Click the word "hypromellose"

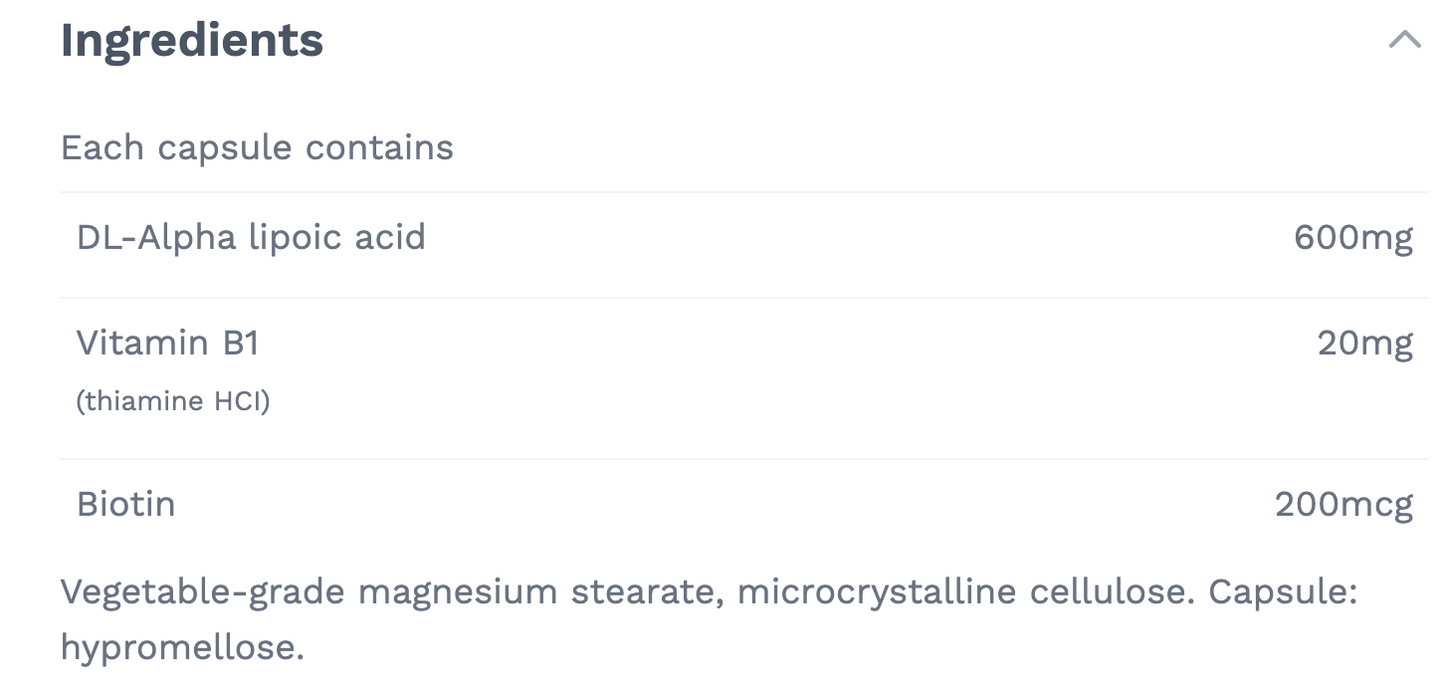(x=181, y=648)
